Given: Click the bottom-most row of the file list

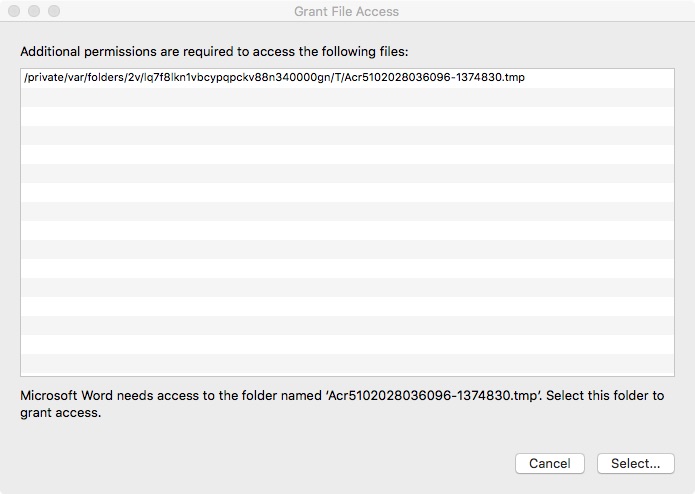Looking at the screenshot, I should pyautogui.click(x=348, y=365).
